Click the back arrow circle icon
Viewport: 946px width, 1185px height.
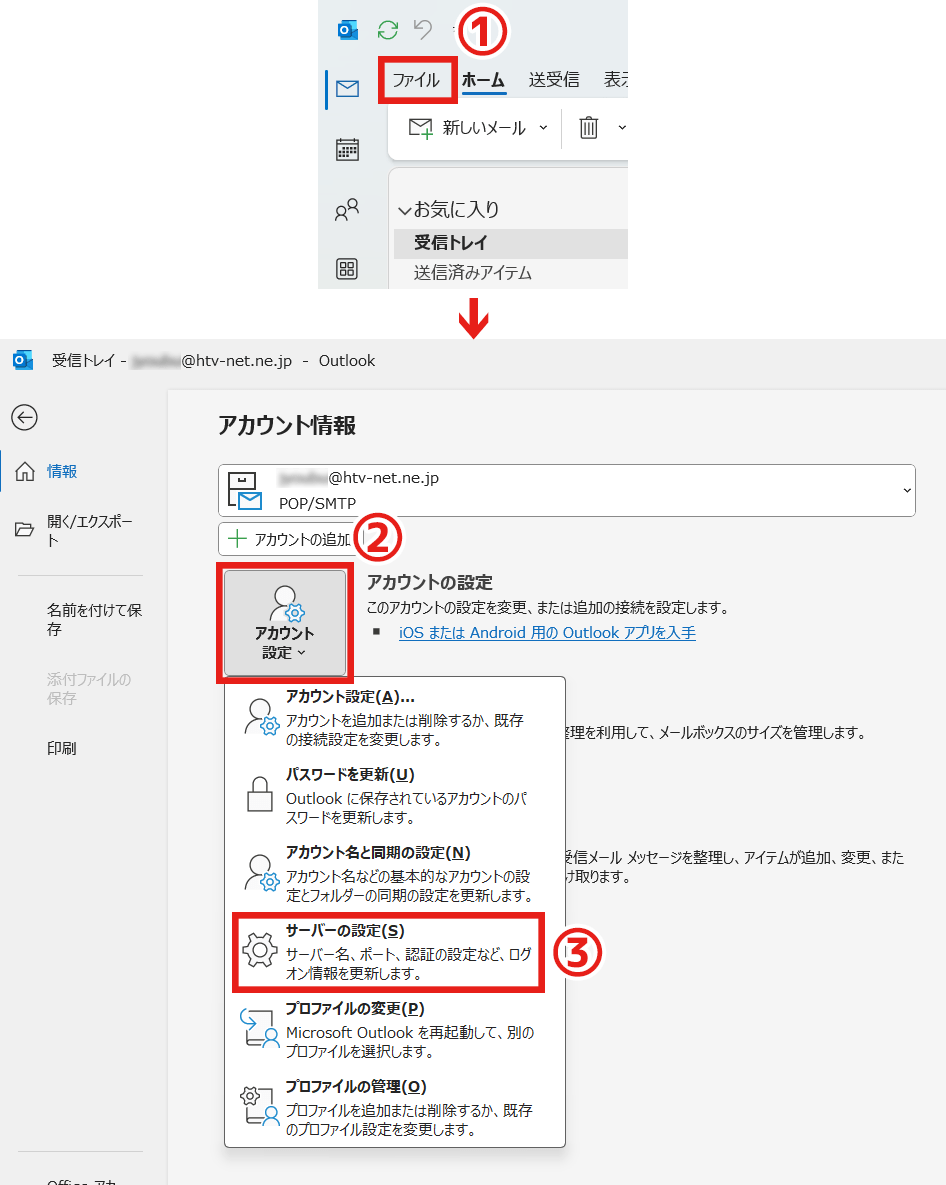click(x=24, y=417)
